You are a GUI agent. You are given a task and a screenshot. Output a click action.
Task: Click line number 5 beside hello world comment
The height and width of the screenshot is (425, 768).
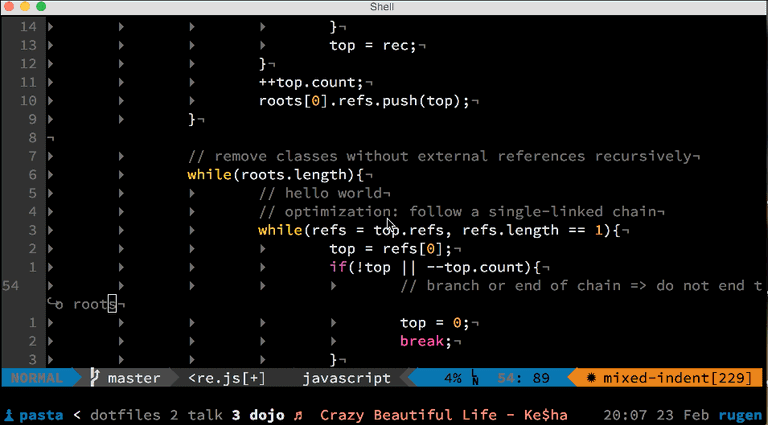click(33, 193)
